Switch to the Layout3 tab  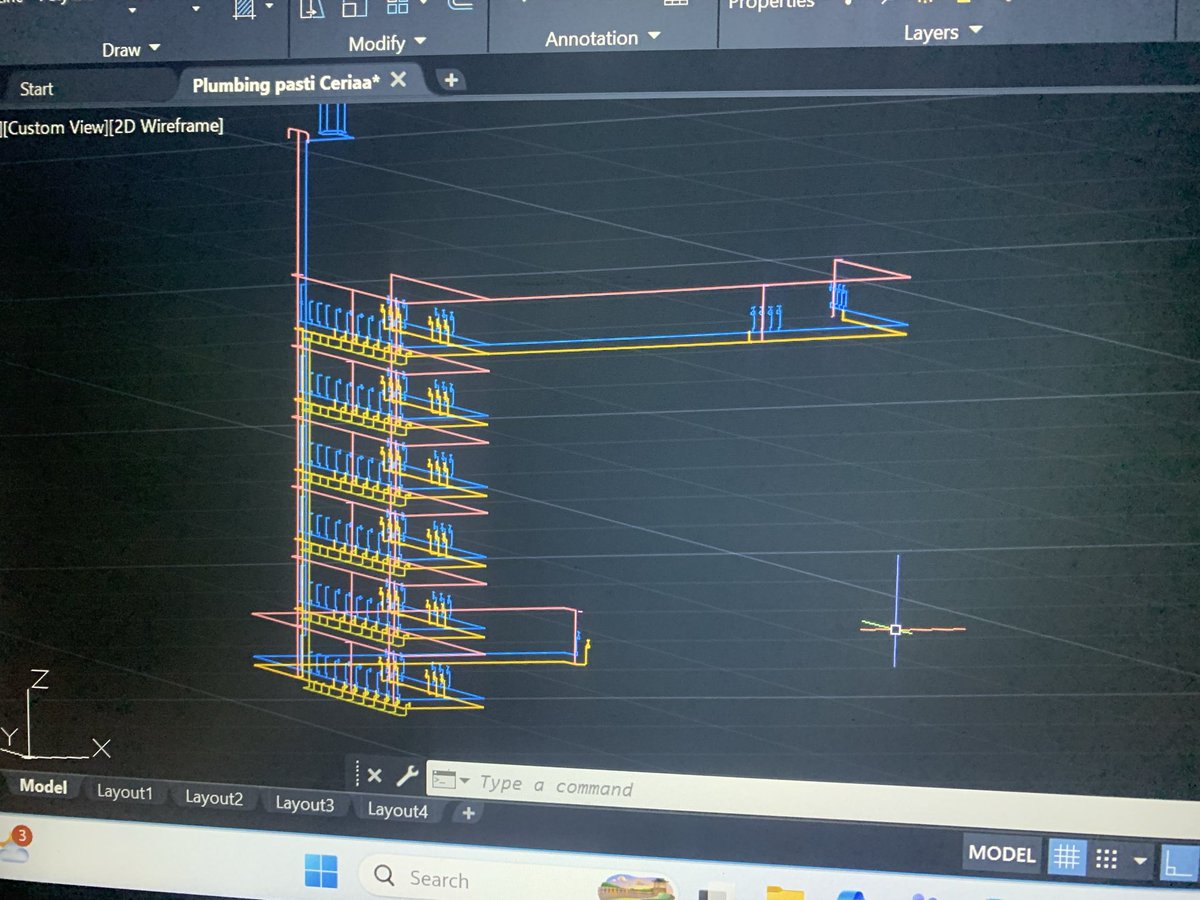tap(304, 804)
